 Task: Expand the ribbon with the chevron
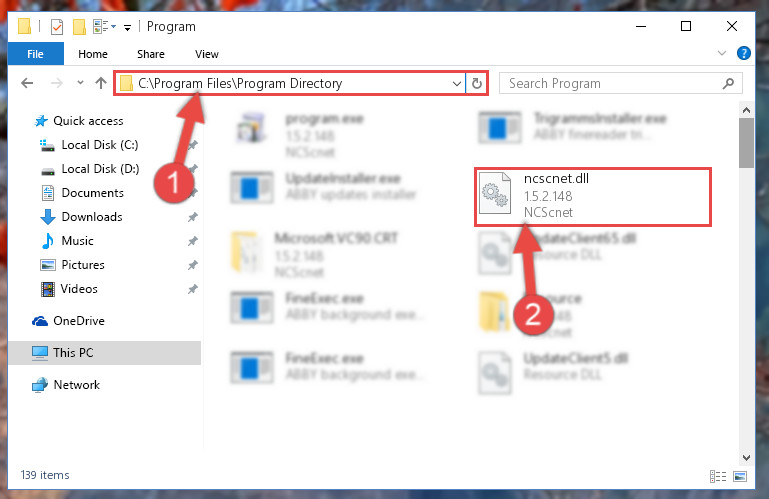click(721, 53)
